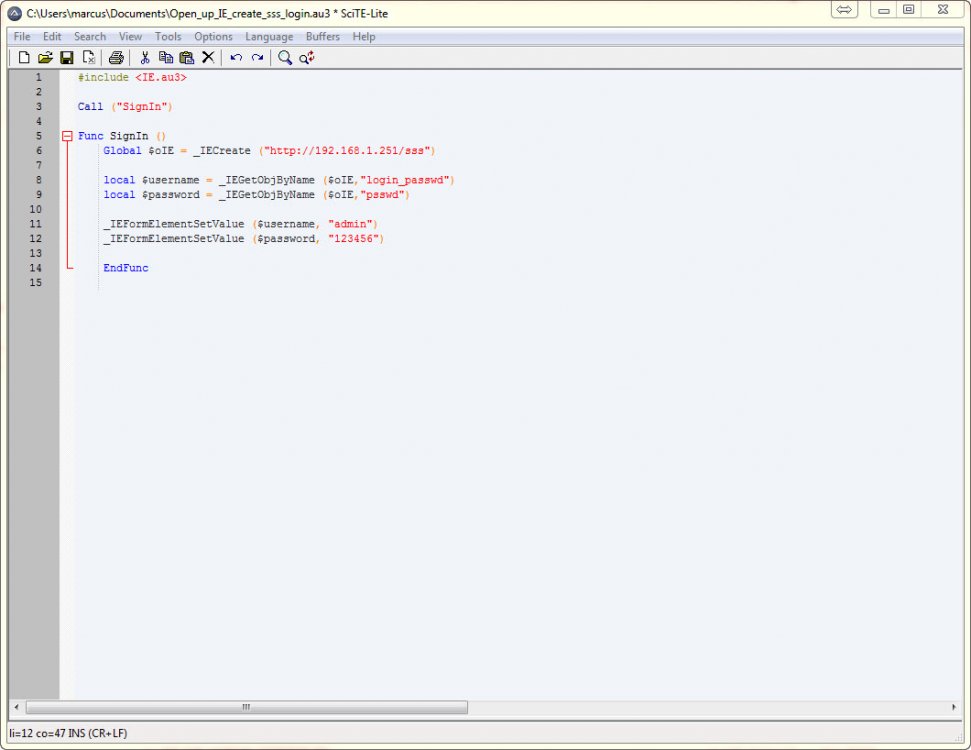Create a new file with New icon

(24, 58)
